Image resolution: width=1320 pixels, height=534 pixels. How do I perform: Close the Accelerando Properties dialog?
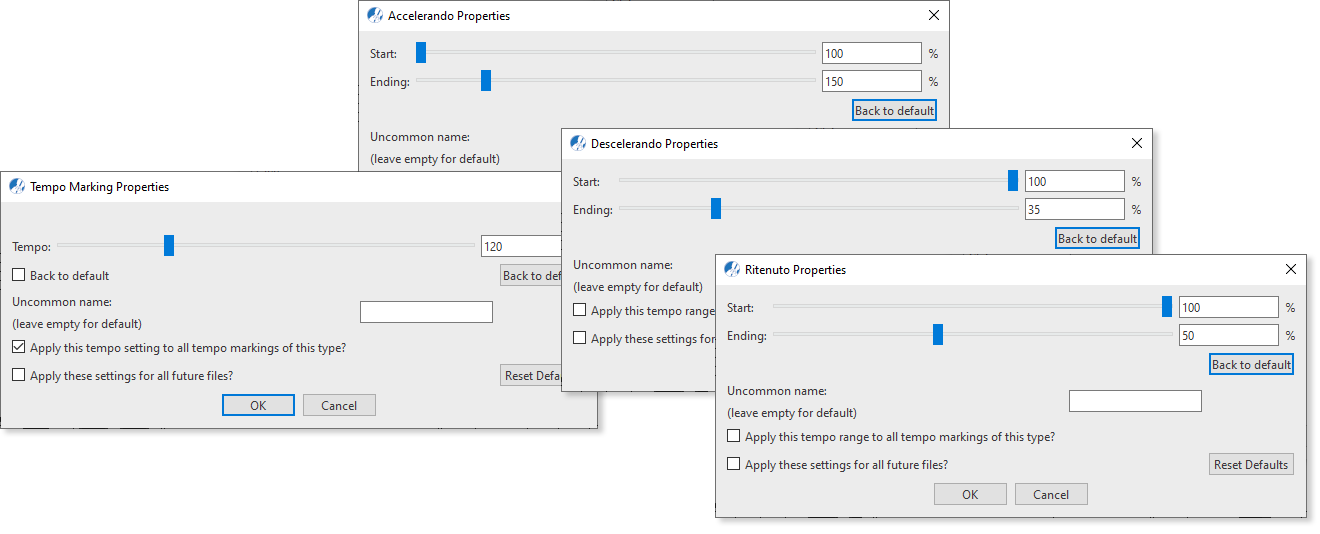934,15
